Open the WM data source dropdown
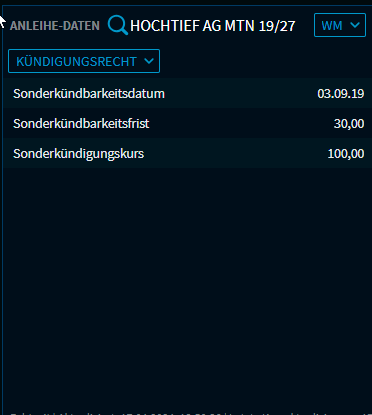The height and width of the screenshot is (415, 372). click(x=340, y=25)
